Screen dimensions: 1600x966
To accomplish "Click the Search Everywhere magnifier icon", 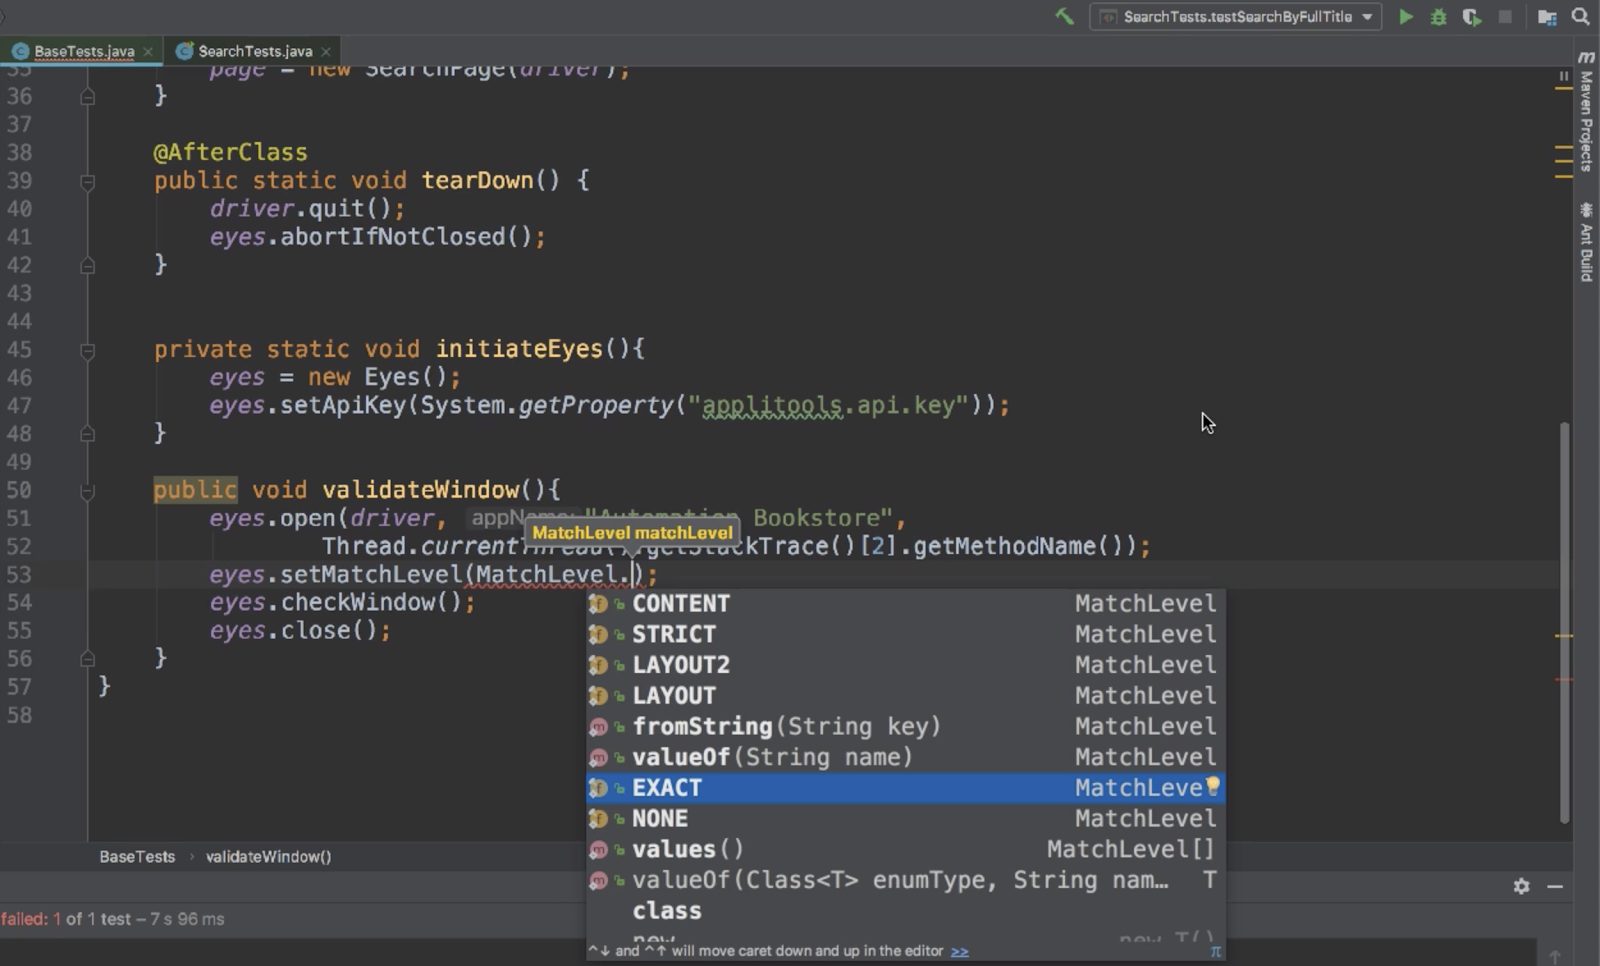I will coord(1580,16).
